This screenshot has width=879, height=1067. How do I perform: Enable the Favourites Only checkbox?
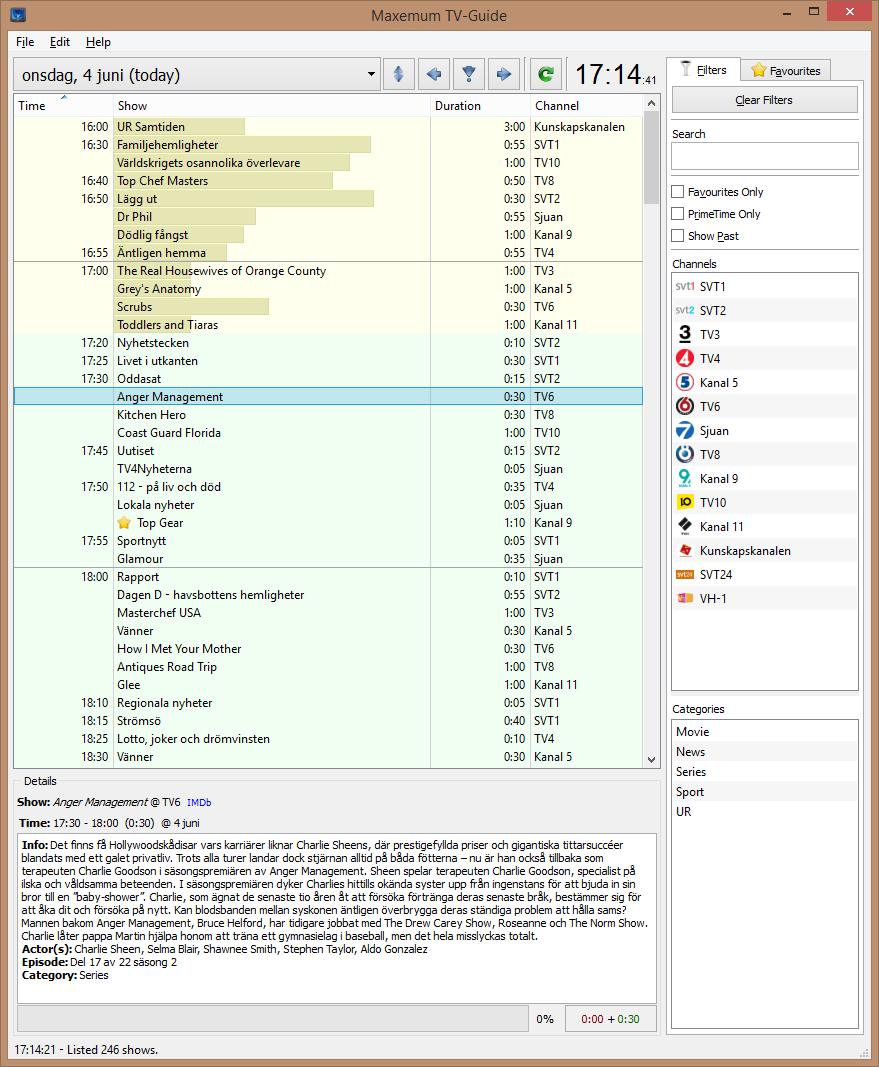point(678,192)
